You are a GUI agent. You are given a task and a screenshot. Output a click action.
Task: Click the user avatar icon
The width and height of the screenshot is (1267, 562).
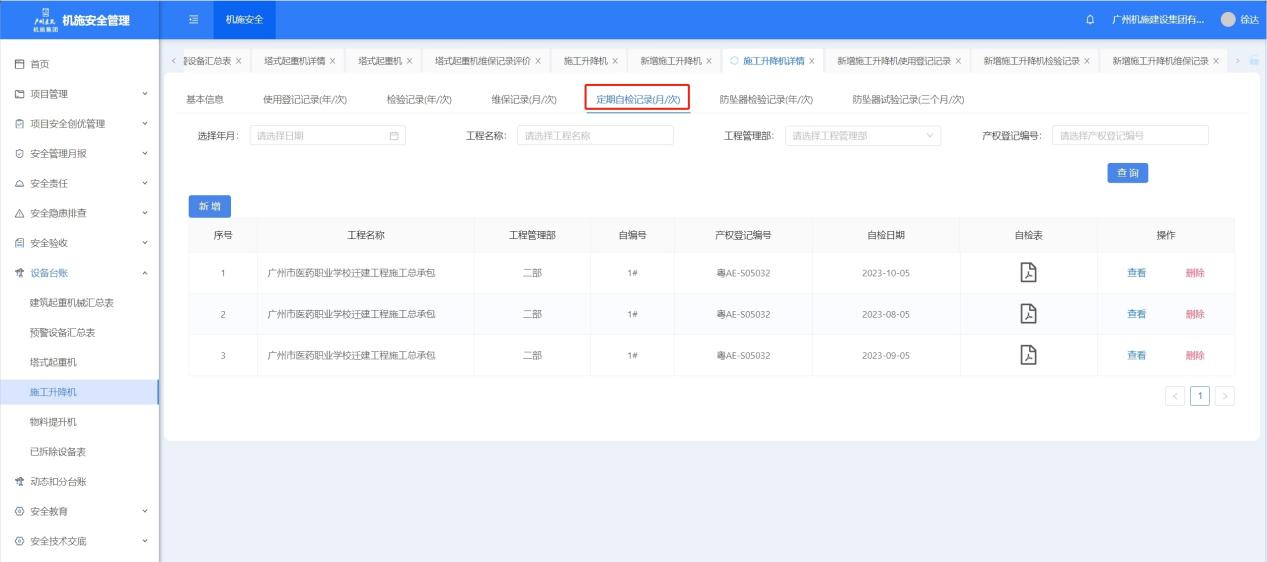point(1228,20)
